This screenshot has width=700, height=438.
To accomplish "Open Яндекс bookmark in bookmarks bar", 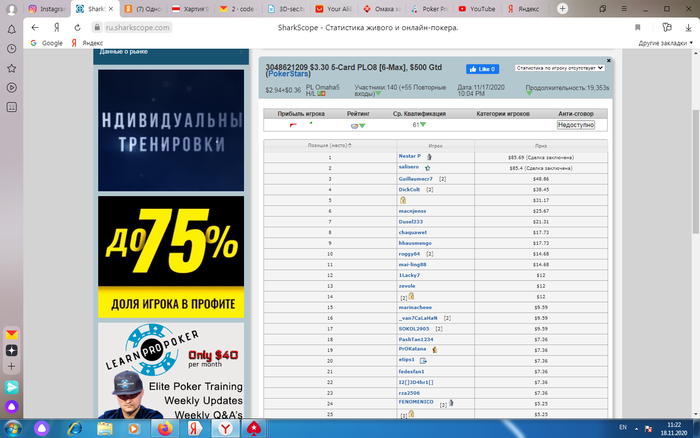I will [87, 43].
